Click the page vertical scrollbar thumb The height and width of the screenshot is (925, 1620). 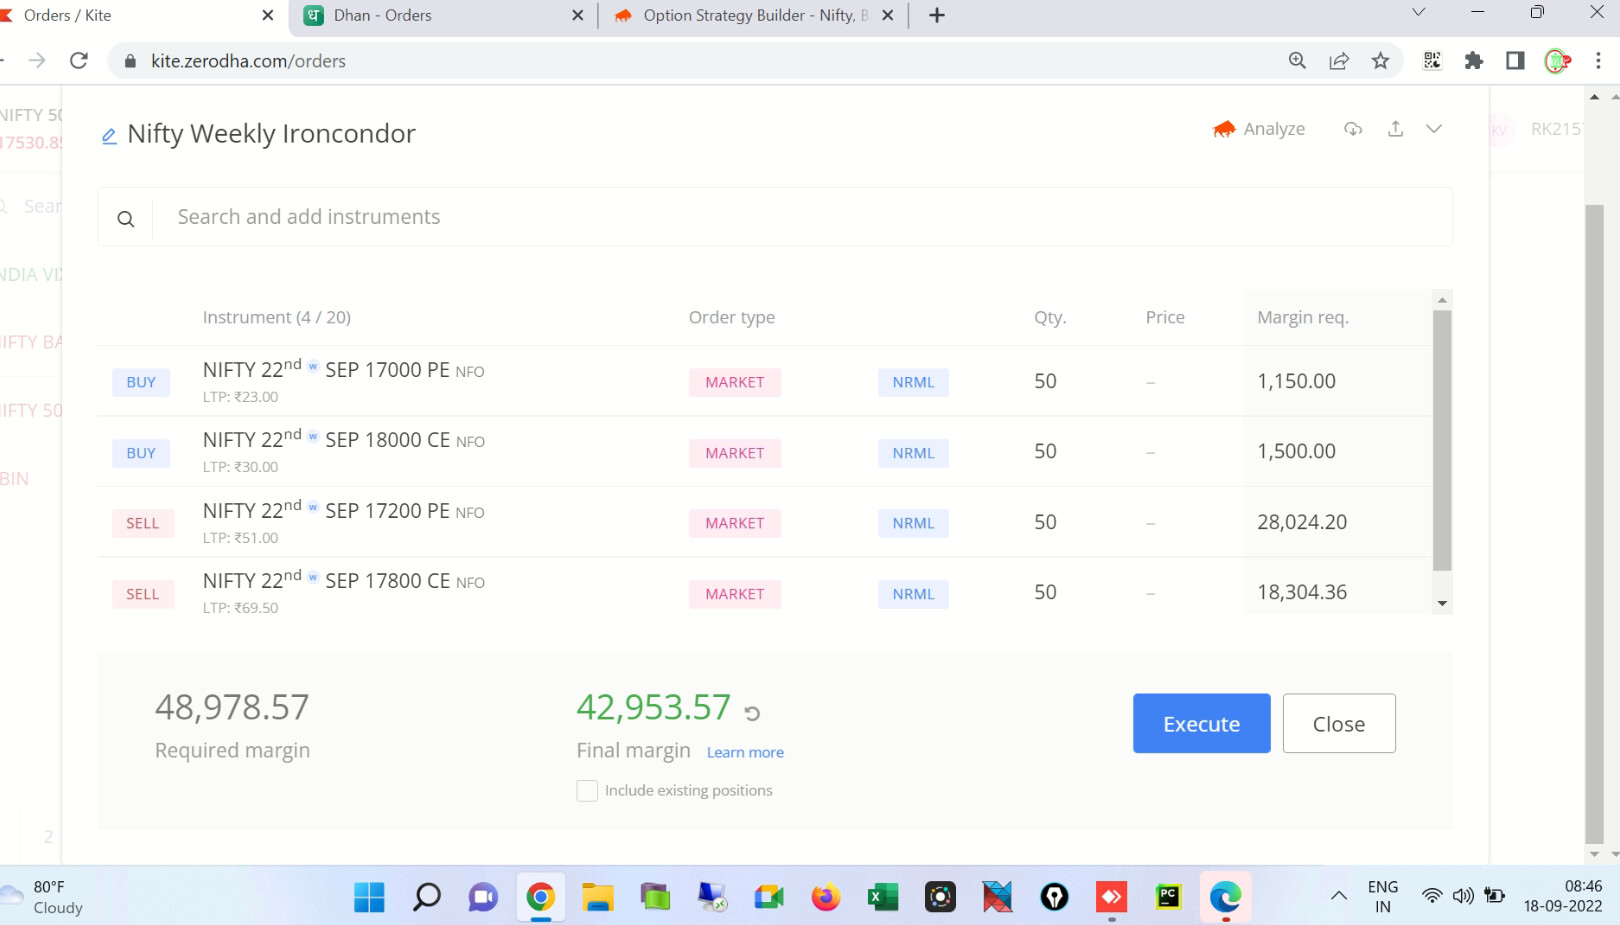point(1594,524)
